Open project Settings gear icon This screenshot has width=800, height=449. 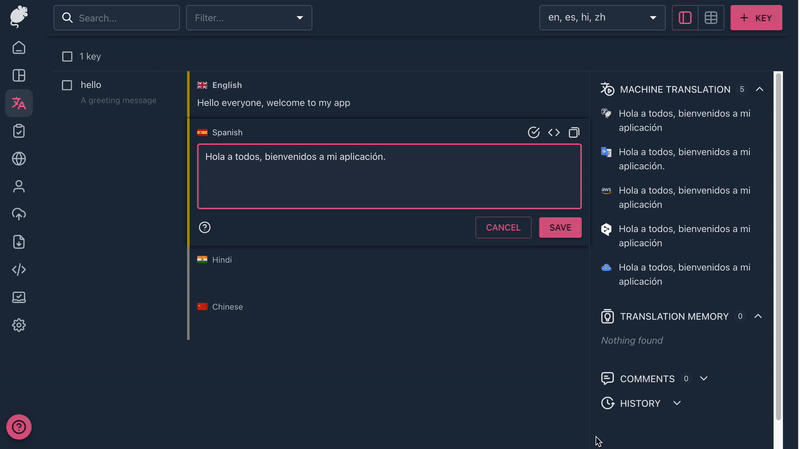19,325
